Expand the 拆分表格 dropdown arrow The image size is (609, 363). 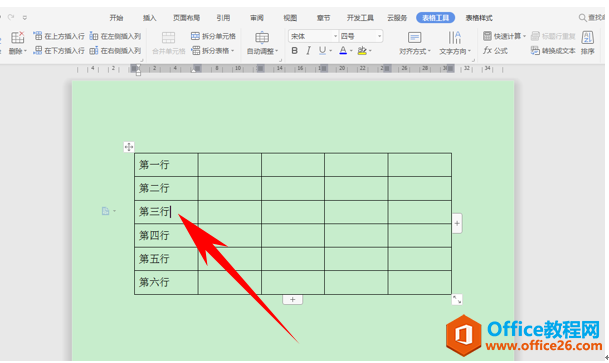[x=233, y=50]
